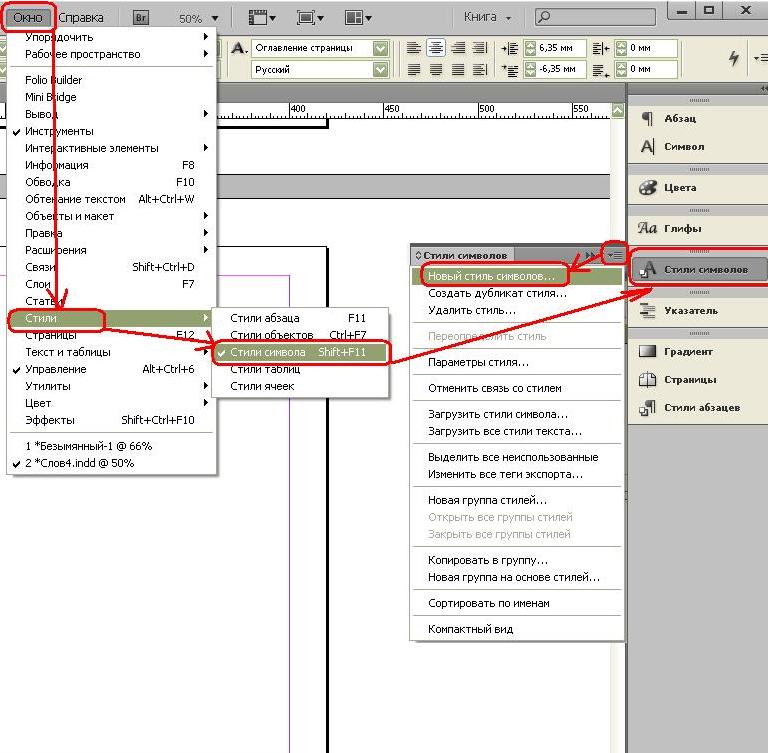Justify text with last line left
The width and height of the screenshot is (768, 753).
414,70
